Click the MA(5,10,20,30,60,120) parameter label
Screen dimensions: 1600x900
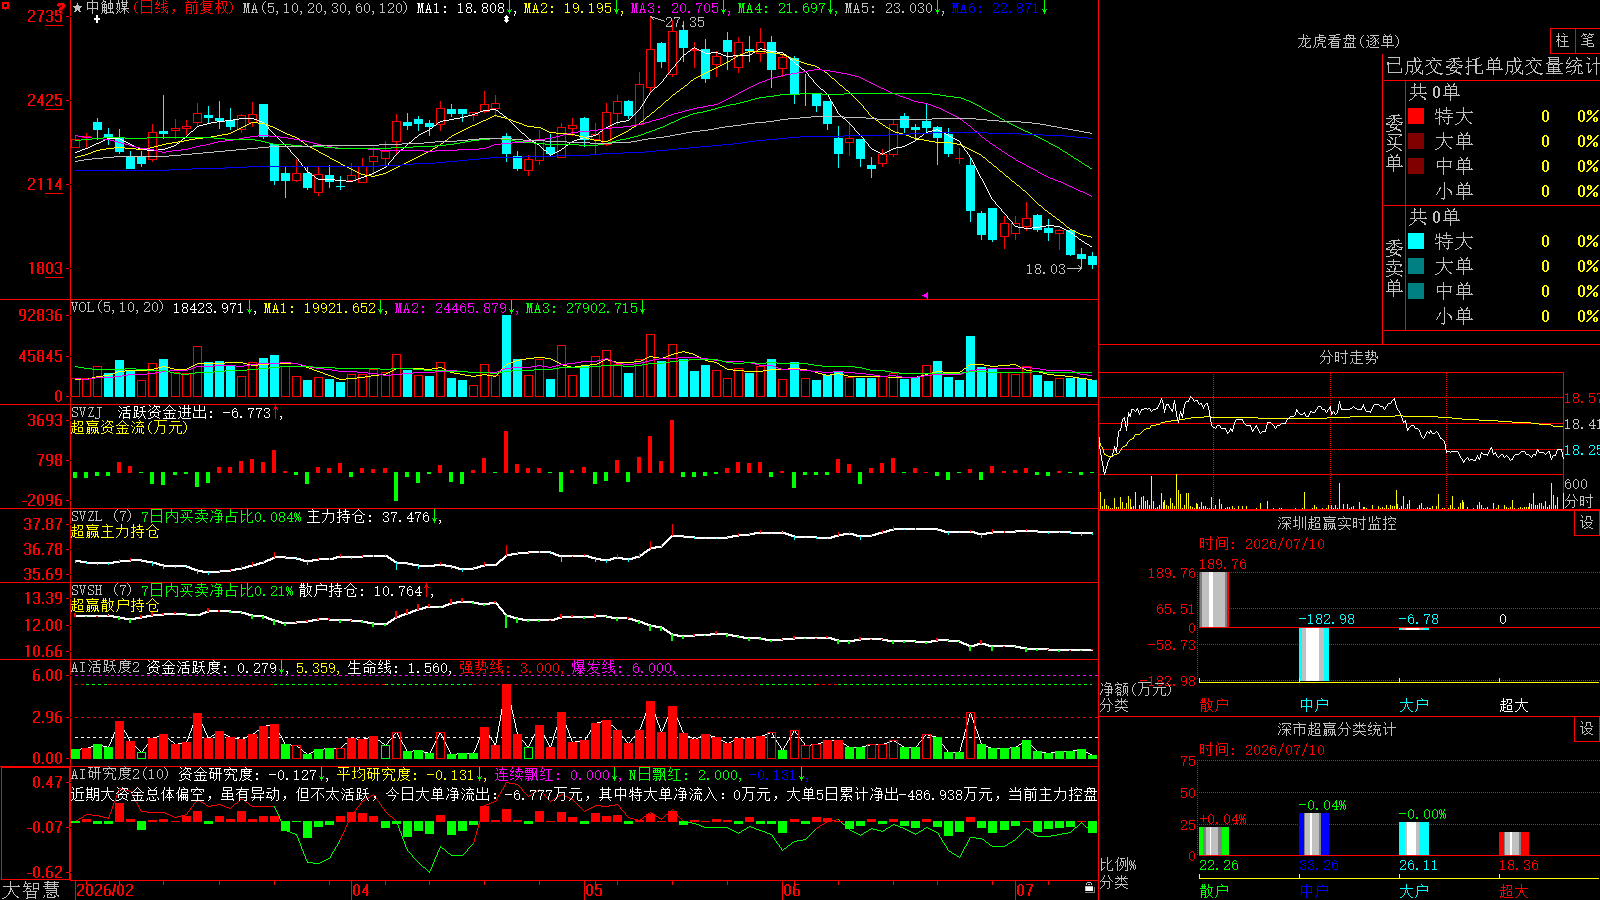pos(326,8)
